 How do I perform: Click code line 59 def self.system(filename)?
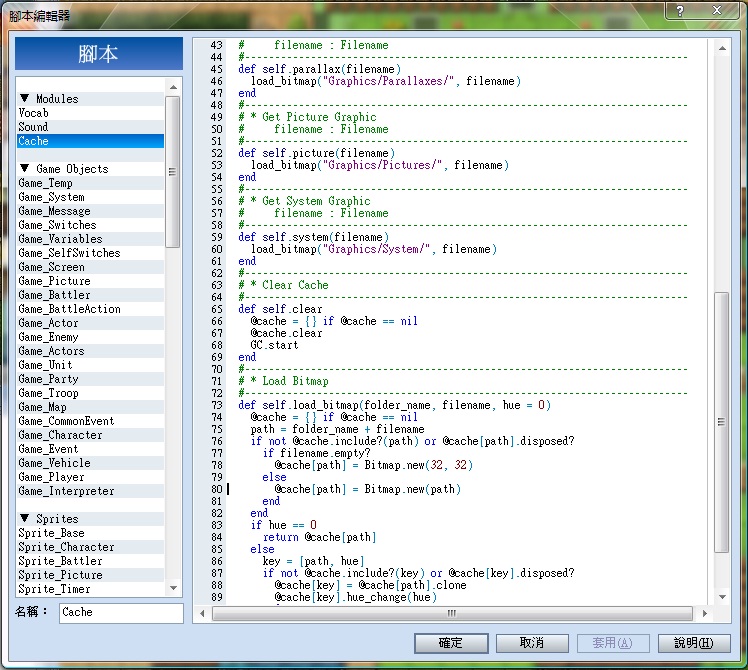pos(313,237)
